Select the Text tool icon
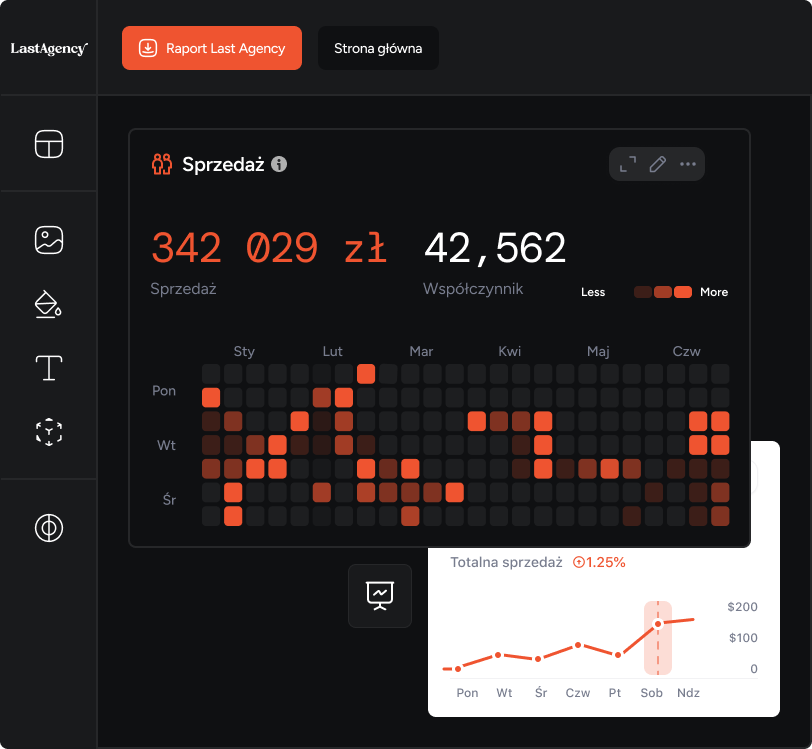This screenshot has width=812, height=749. point(49,368)
